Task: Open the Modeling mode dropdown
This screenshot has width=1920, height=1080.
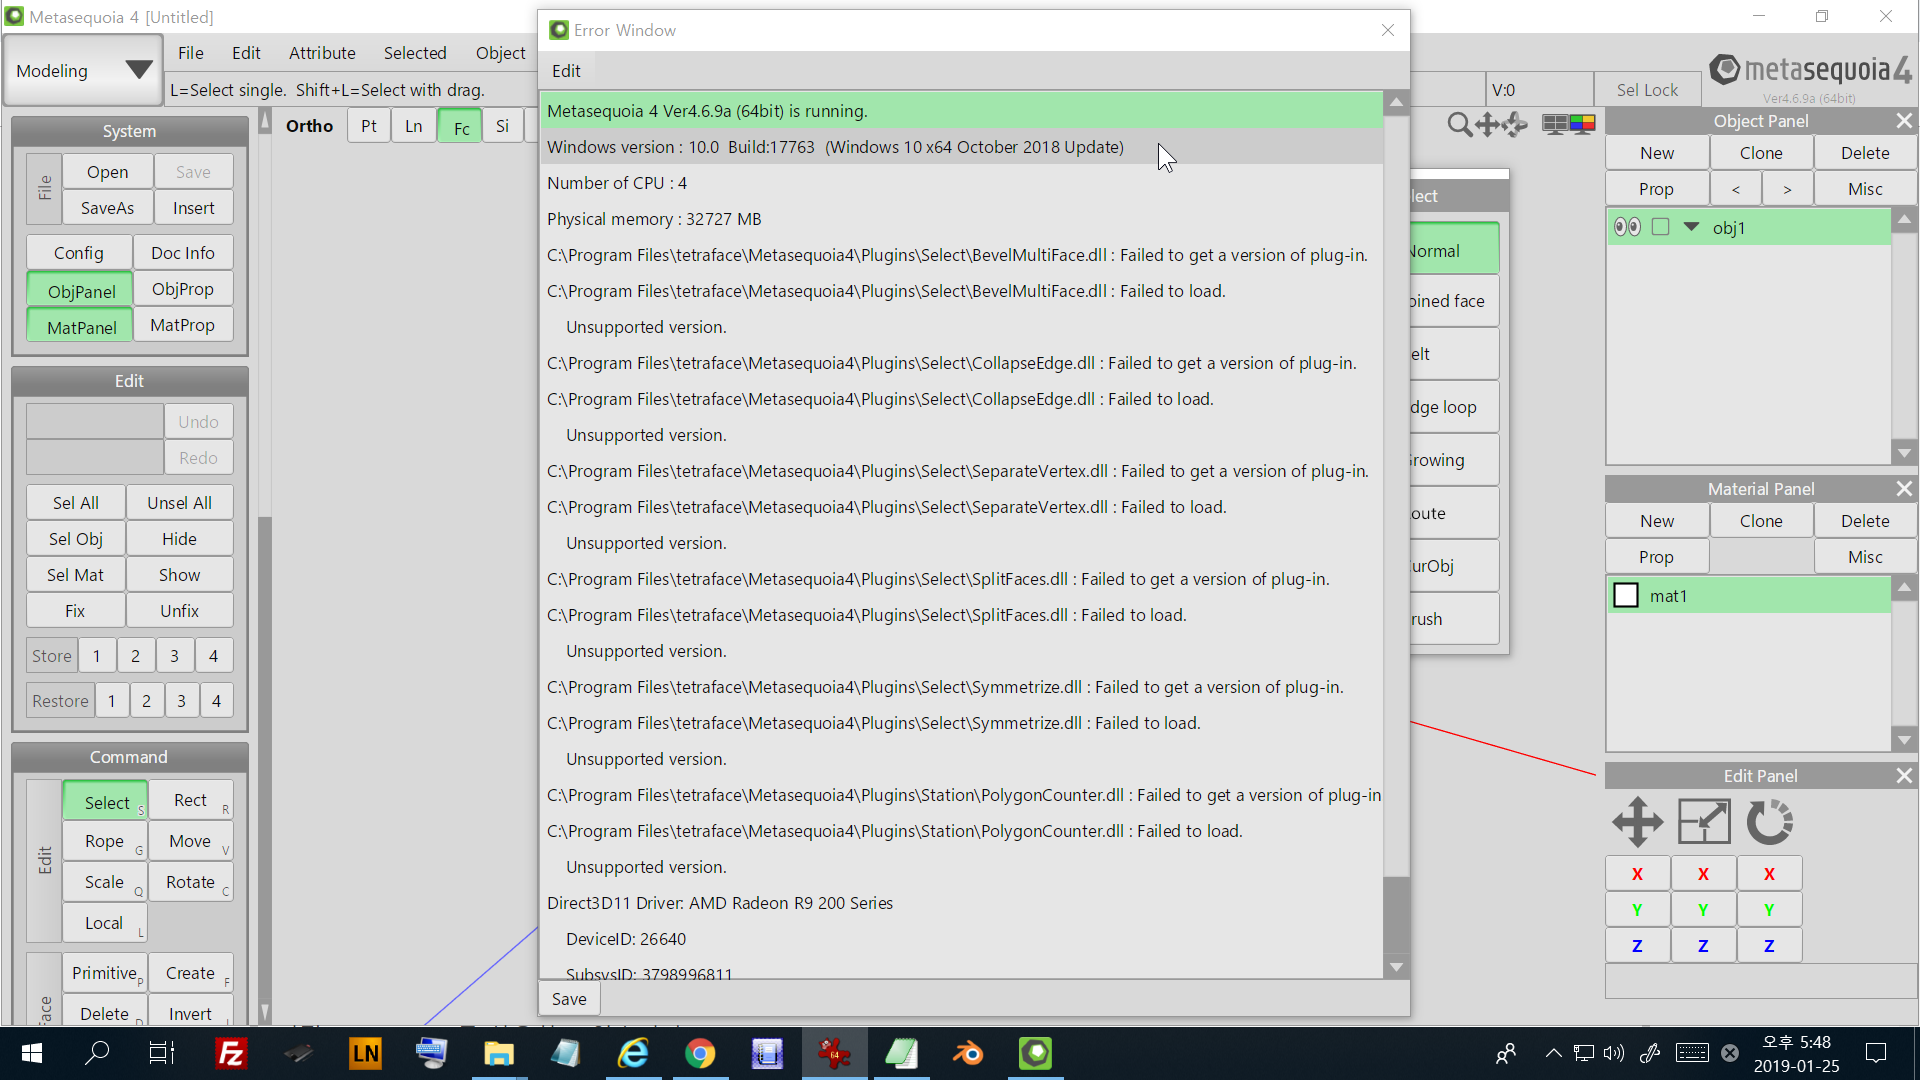Action: pos(83,71)
